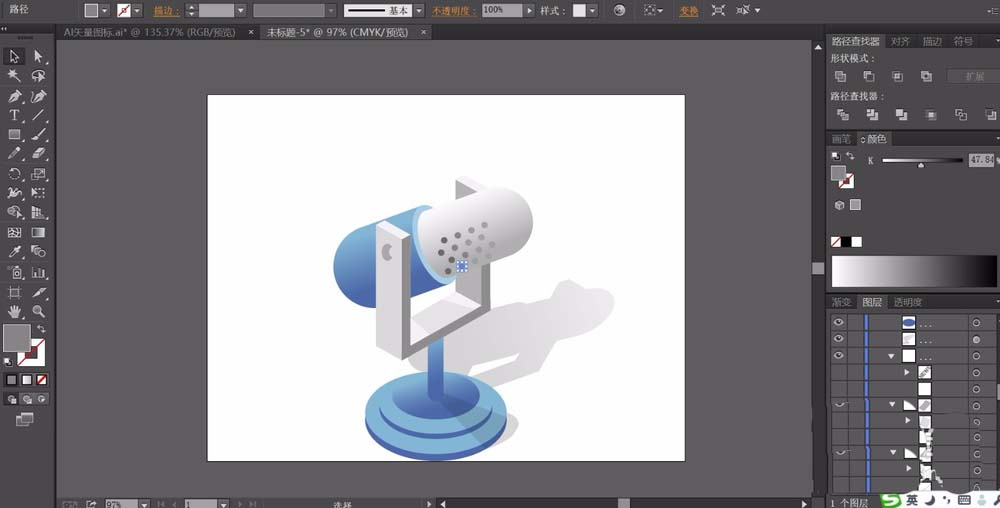Select the Artboard tool
The width and height of the screenshot is (1000, 508).
click(x=14, y=293)
